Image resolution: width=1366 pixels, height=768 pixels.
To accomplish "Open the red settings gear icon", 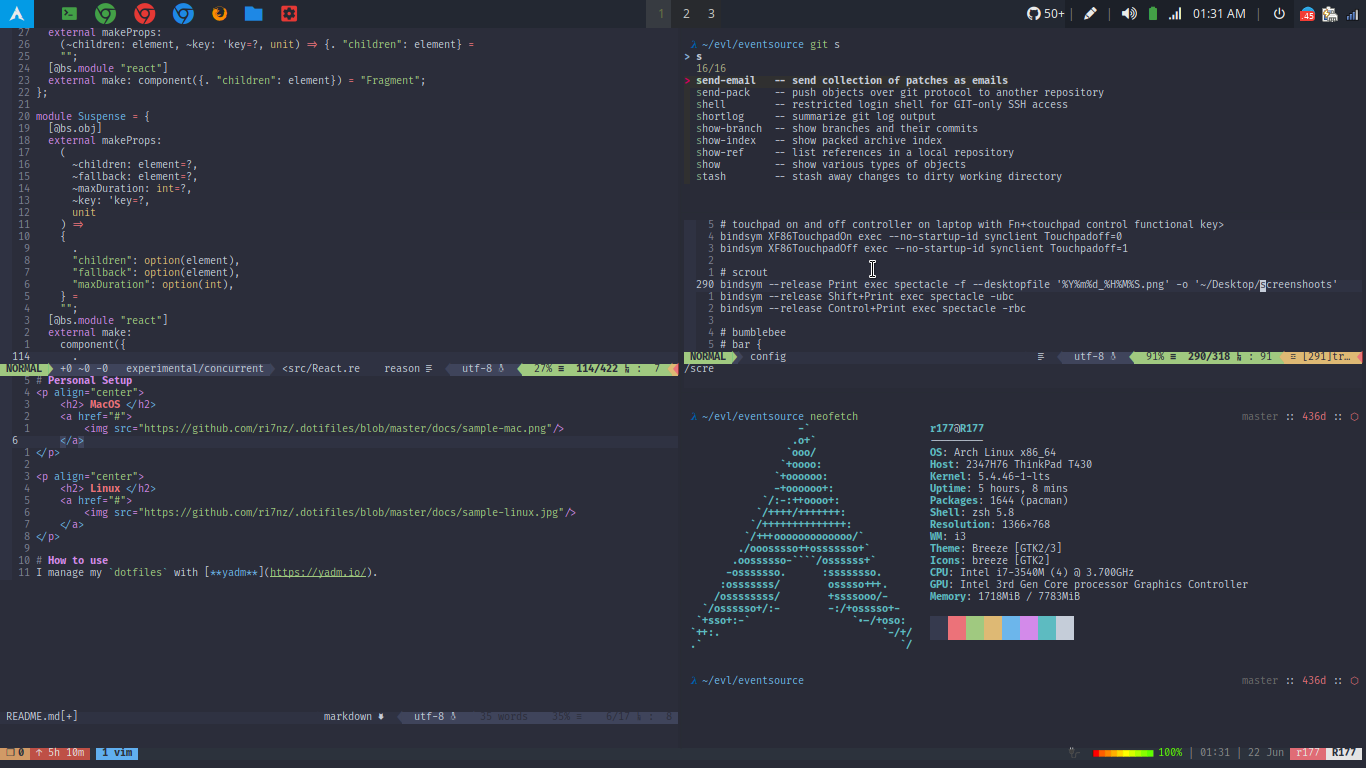I will pos(289,13).
